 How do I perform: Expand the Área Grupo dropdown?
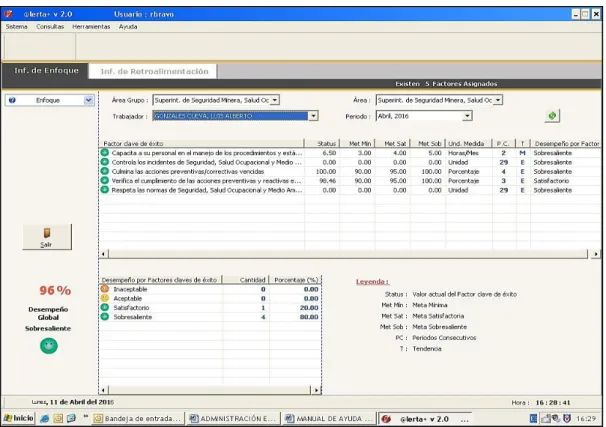pos(275,100)
